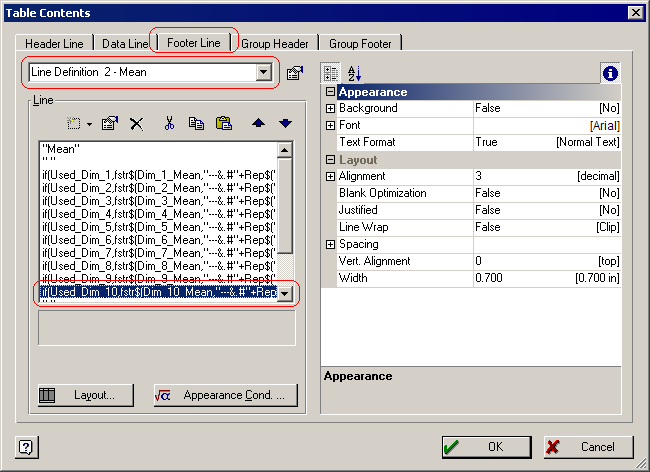Click the Cancel button
Image resolution: width=650 pixels, height=472 pixels.
(x=589, y=447)
